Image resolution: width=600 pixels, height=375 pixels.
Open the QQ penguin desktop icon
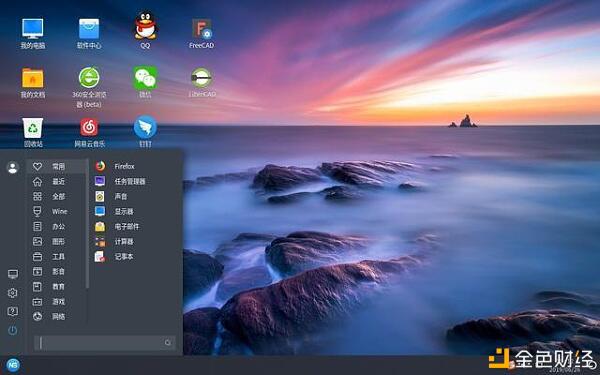[145, 31]
